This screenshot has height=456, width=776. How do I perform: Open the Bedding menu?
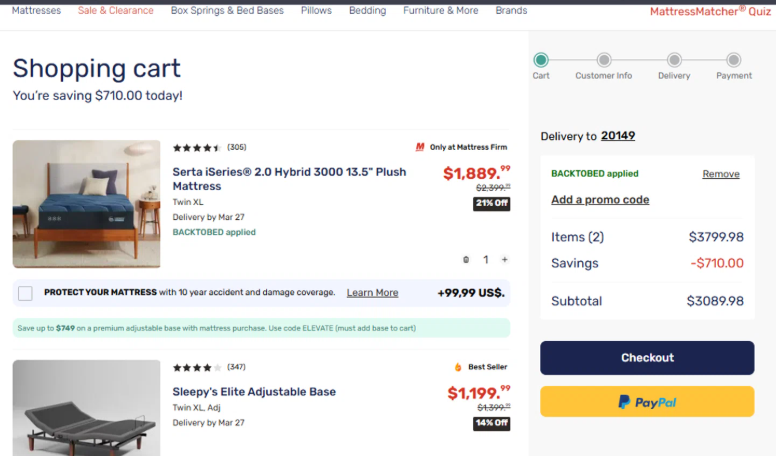click(367, 10)
